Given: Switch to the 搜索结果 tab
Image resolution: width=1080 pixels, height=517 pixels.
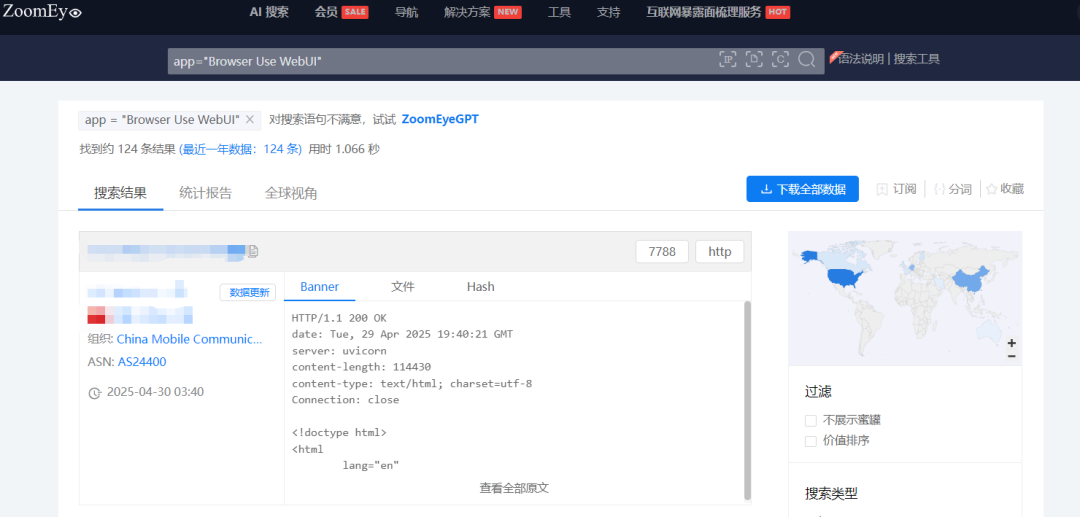Looking at the screenshot, I should pyautogui.click(x=121, y=193).
